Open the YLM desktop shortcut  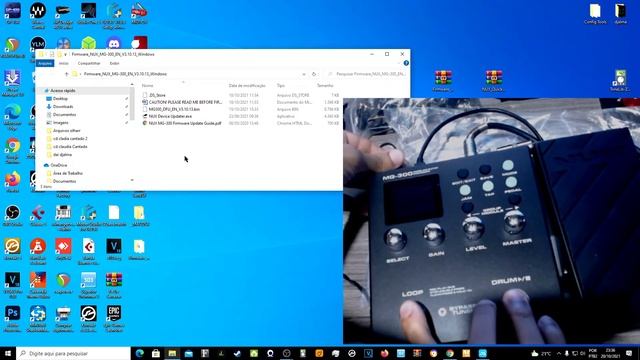click(x=38, y=43)
